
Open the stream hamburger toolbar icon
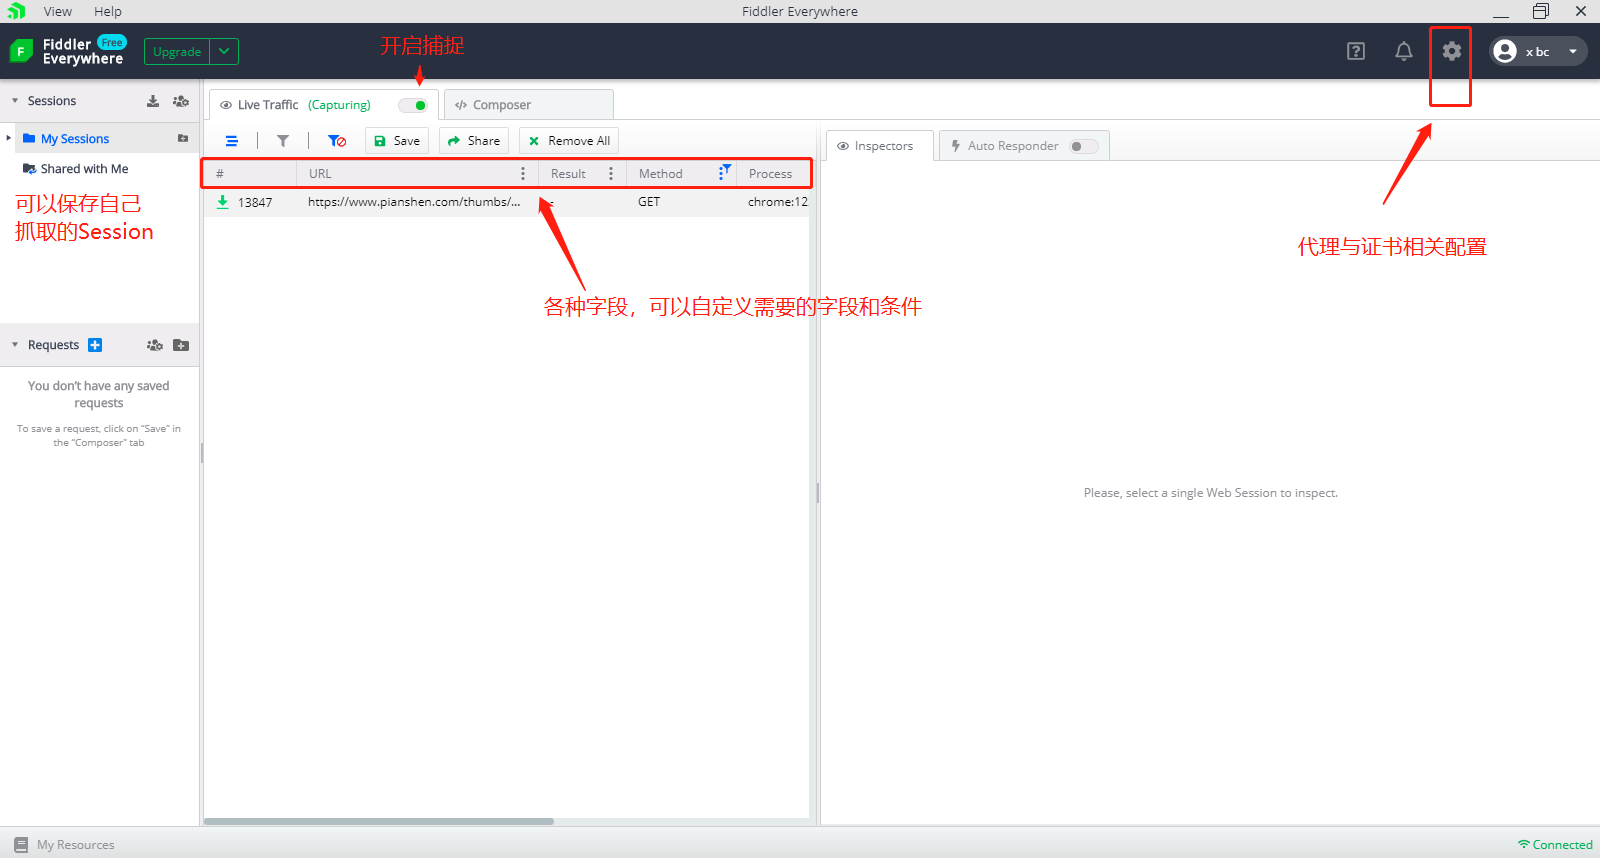232,141
